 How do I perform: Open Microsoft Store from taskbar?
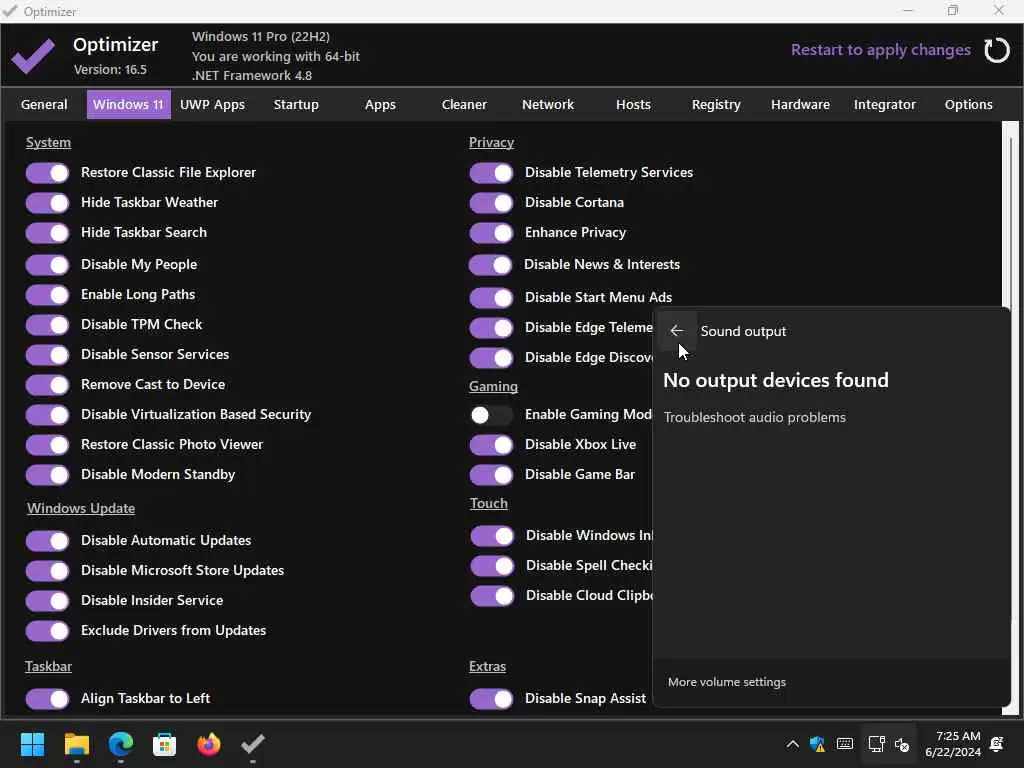pyautogui.click(x=165, y=744)
